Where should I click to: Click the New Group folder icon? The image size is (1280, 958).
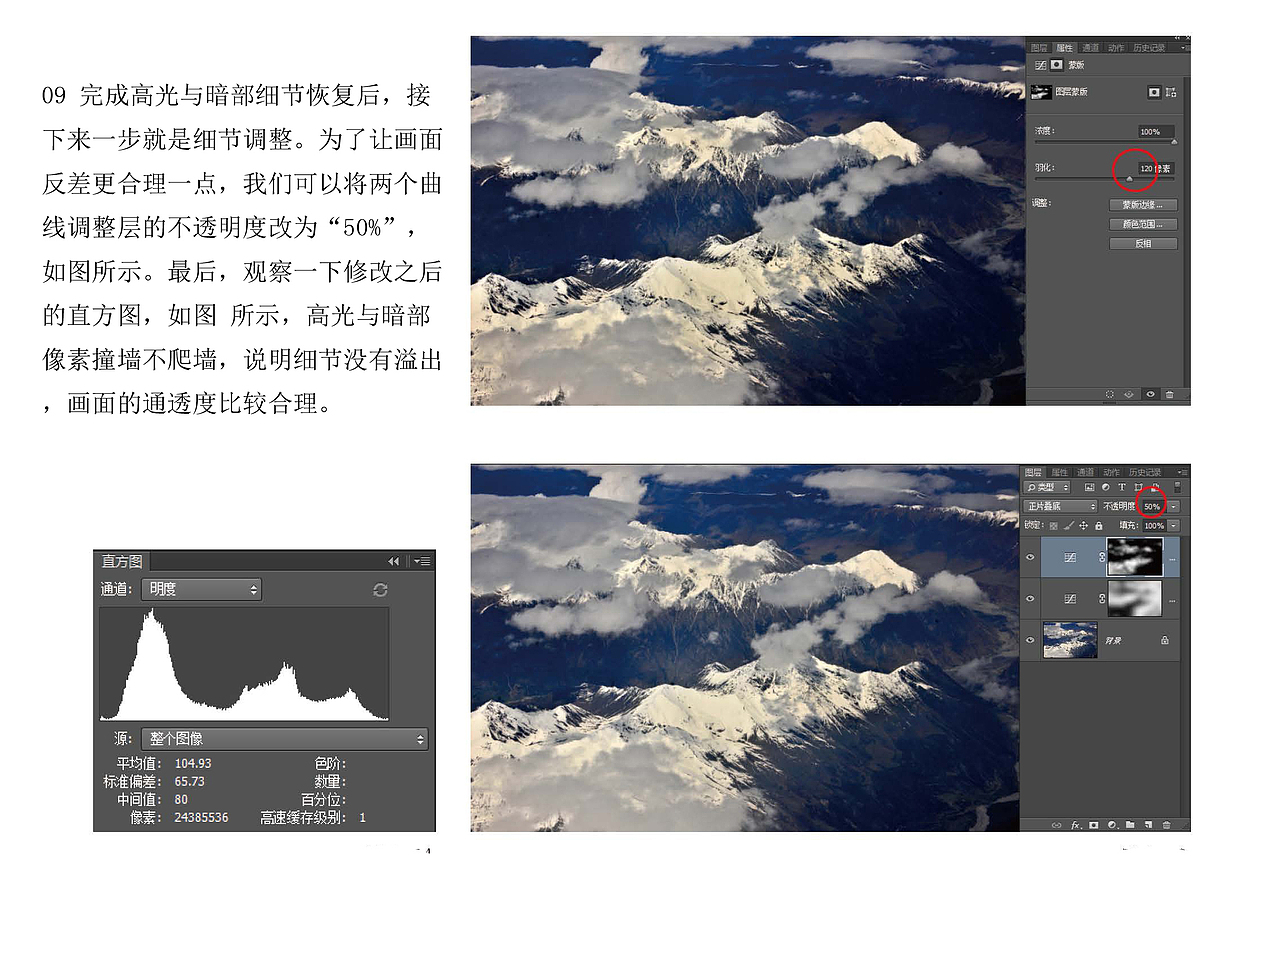(1131, 825)
